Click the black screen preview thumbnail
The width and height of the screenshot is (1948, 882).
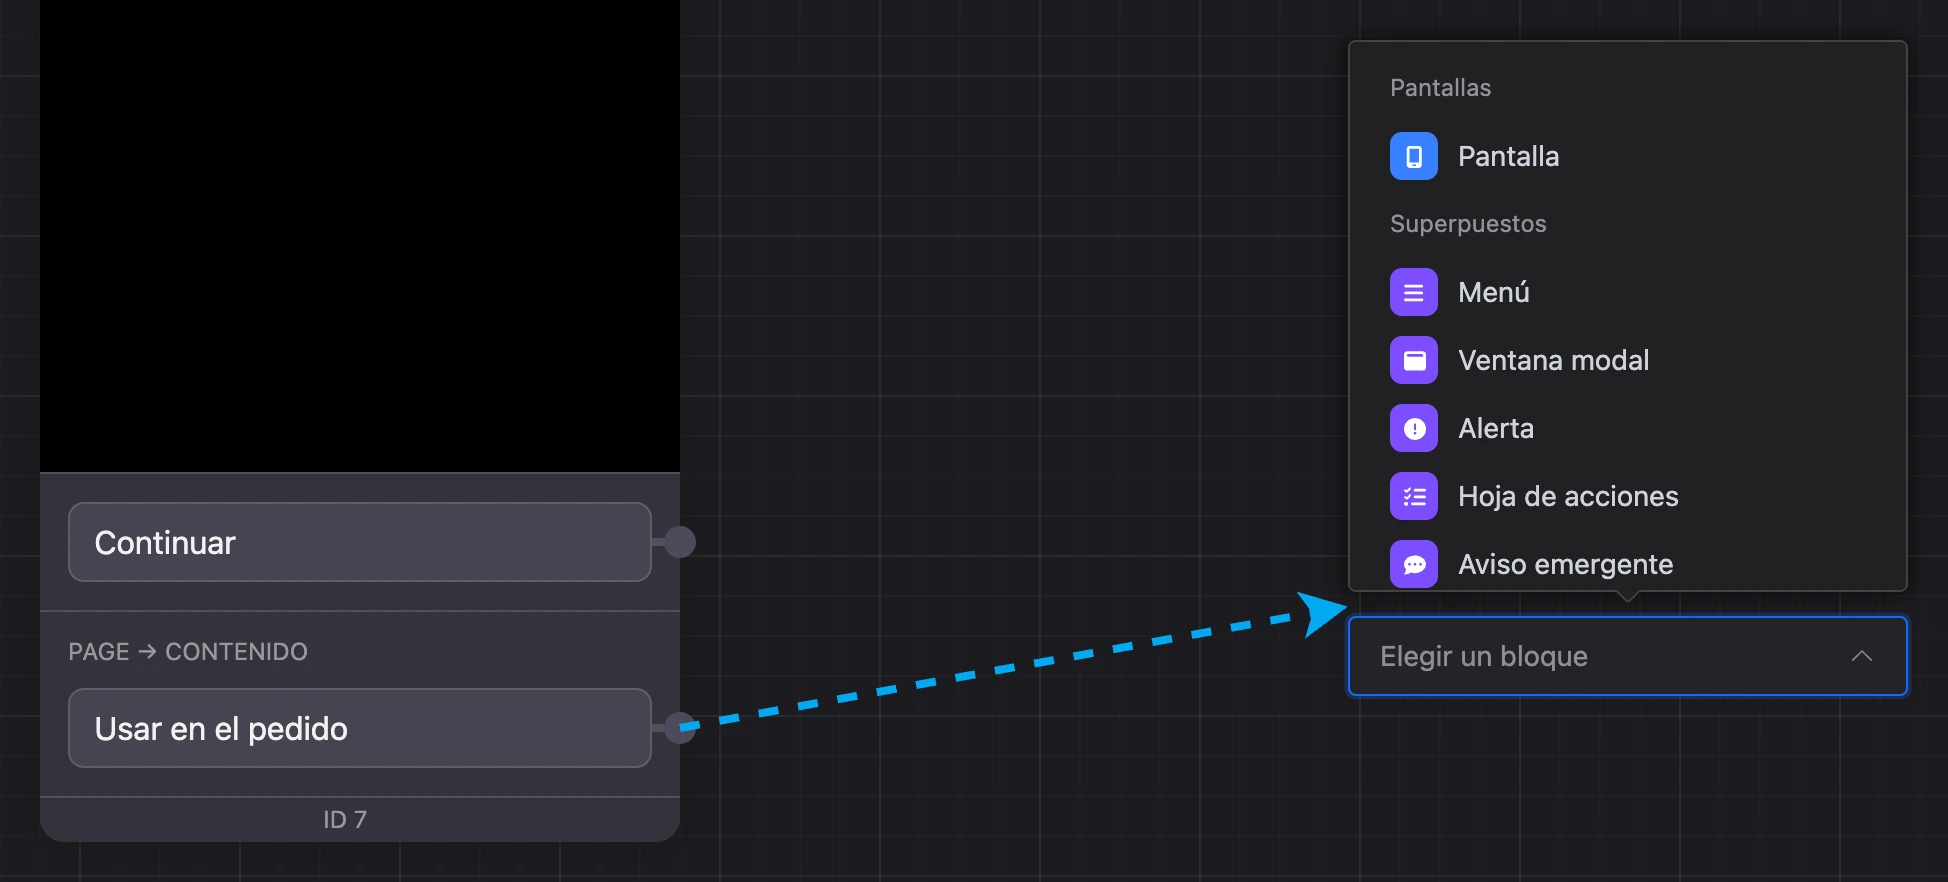(360, 235)
